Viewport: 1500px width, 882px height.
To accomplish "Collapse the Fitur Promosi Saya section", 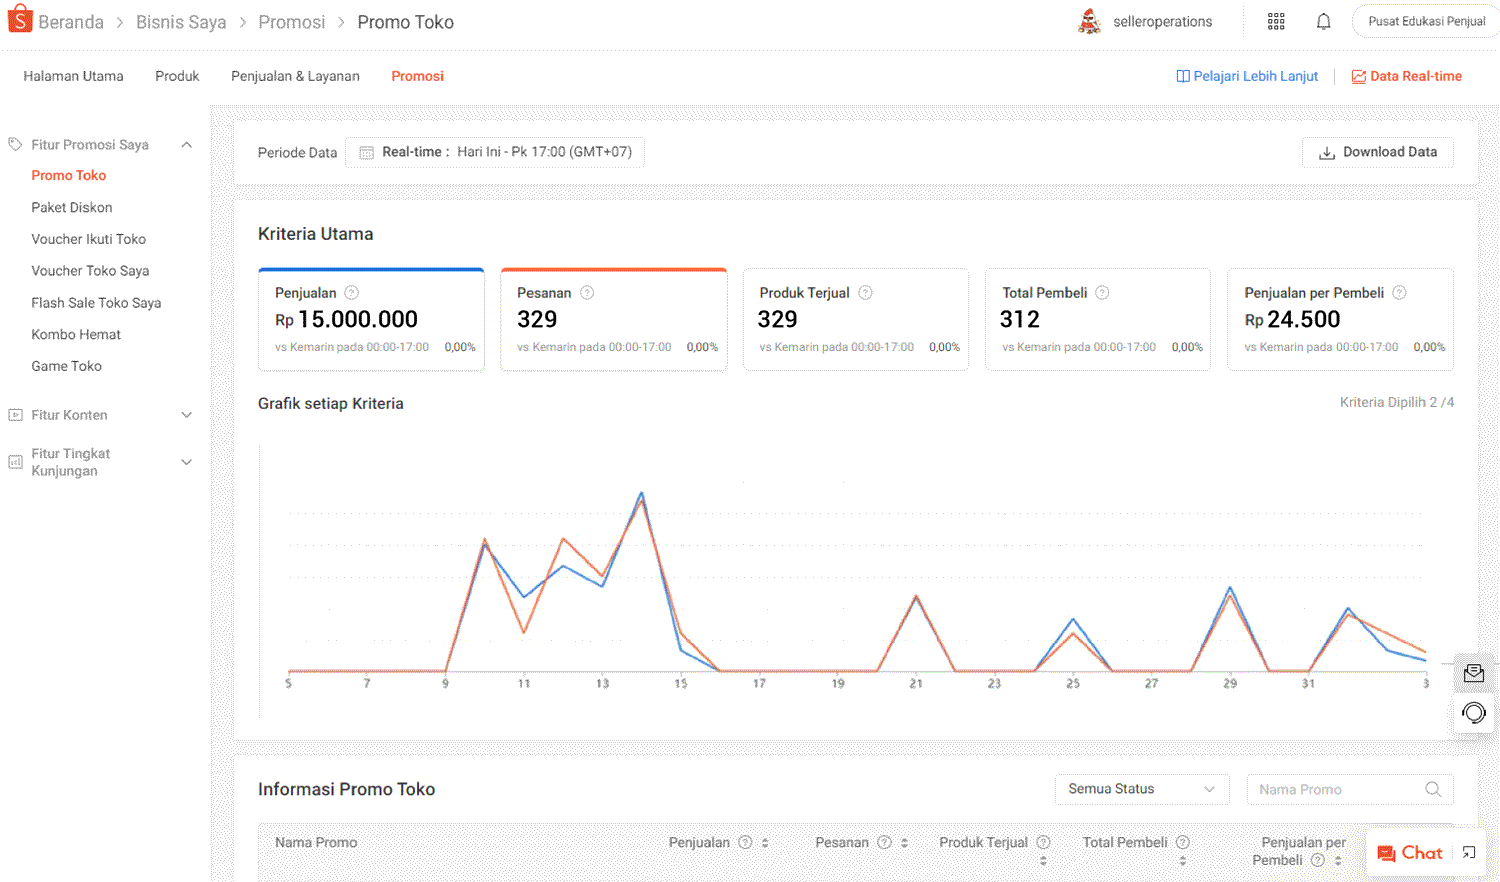I will [186, 145].
